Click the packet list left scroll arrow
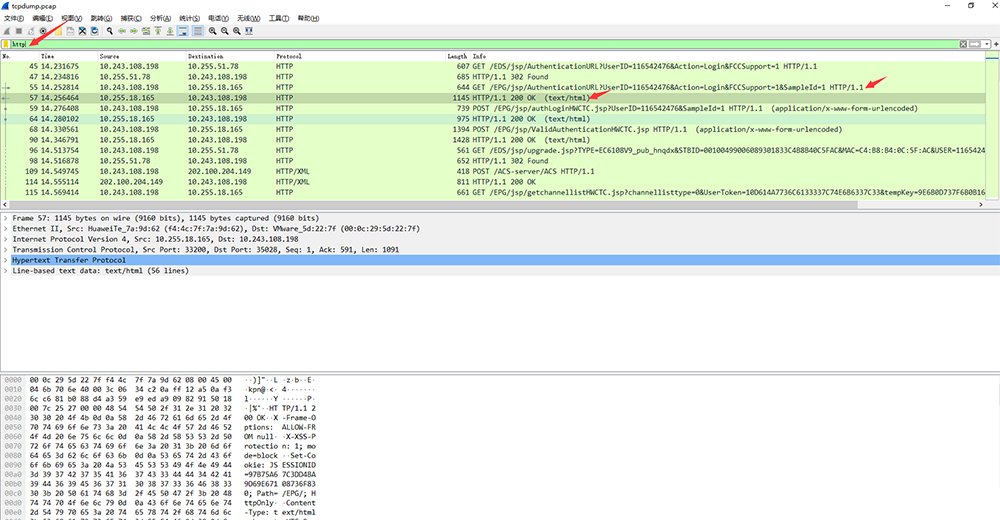The image size is (1000, 520). click(x=5, y=203)
